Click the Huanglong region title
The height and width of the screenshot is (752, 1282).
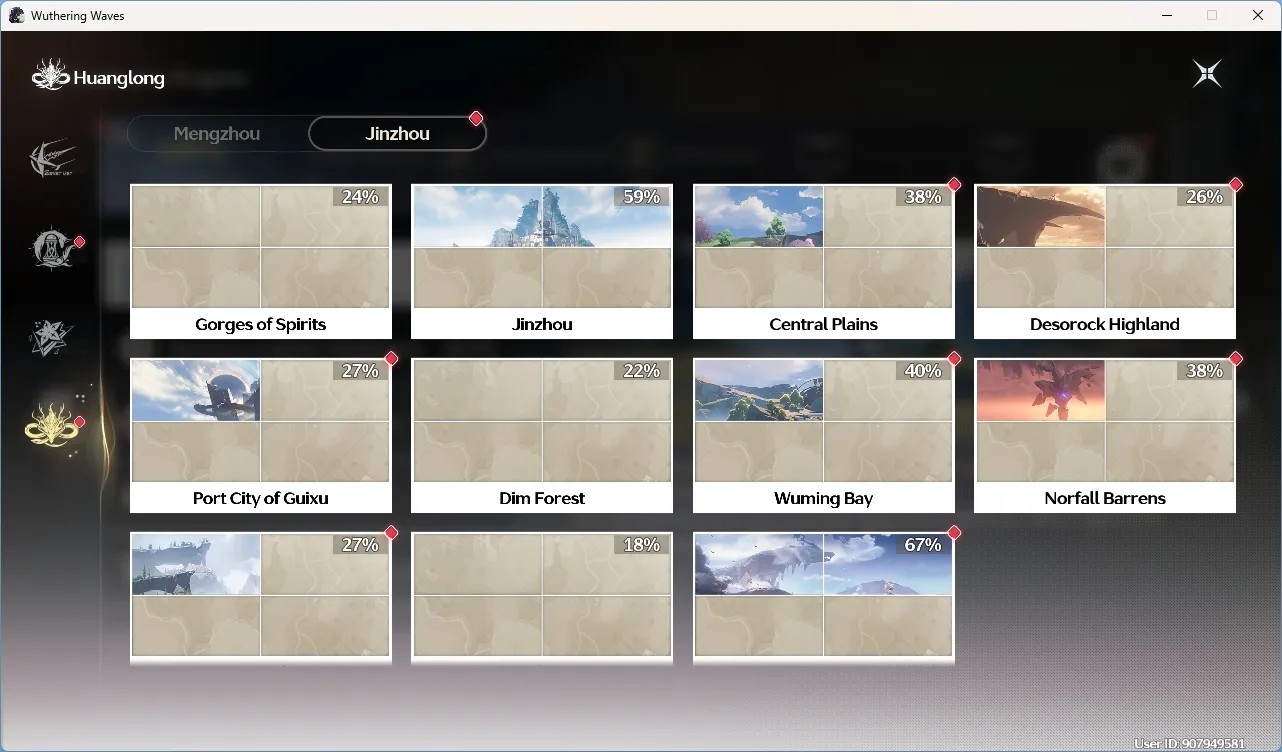pyautogui.click(x=119, y=78)
